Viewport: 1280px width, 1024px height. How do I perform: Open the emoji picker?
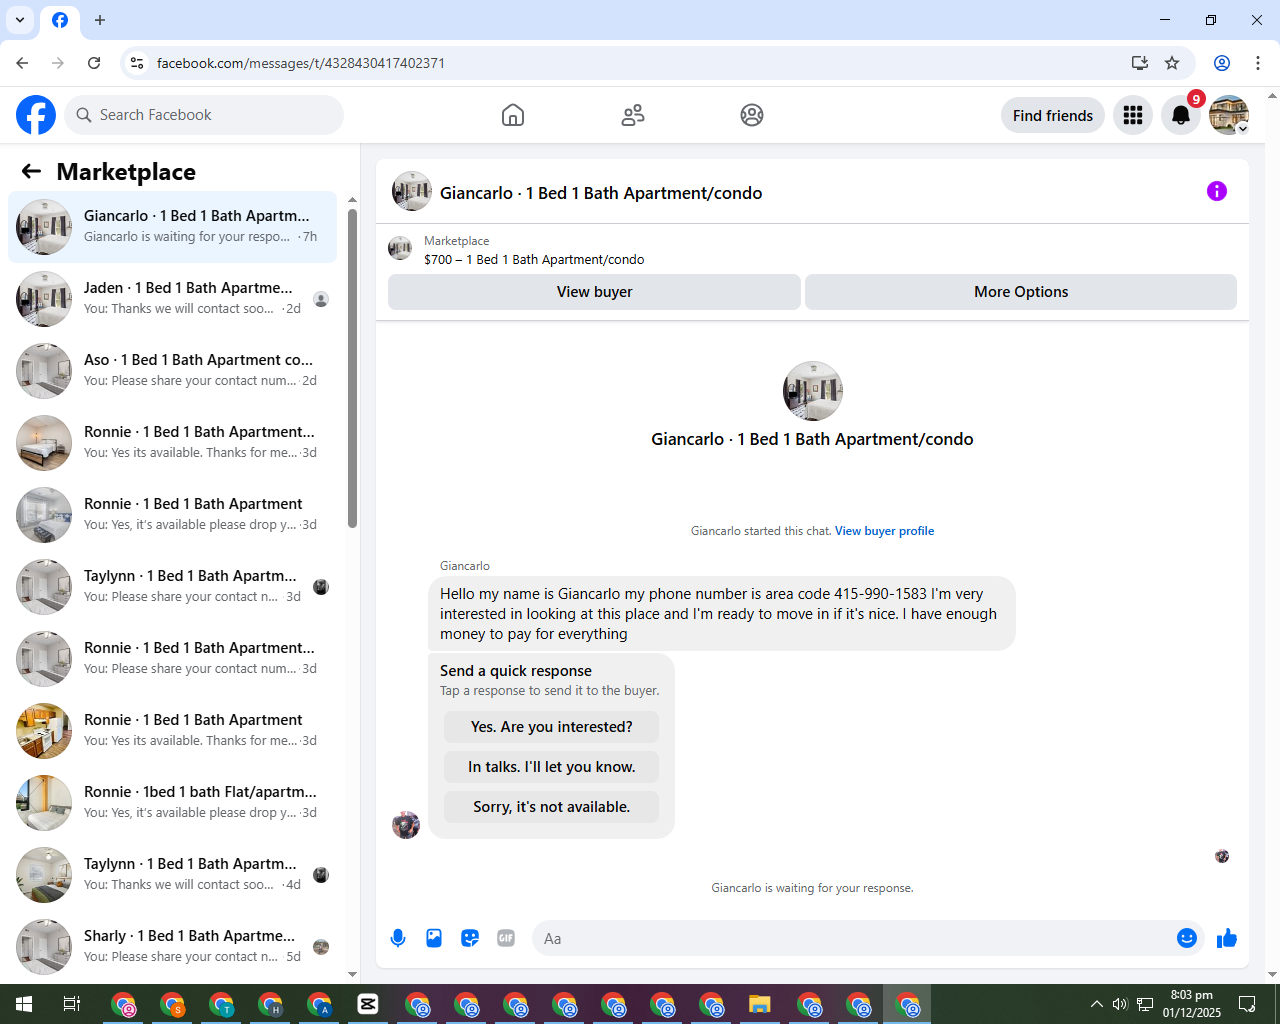[x=1187, y=938]
